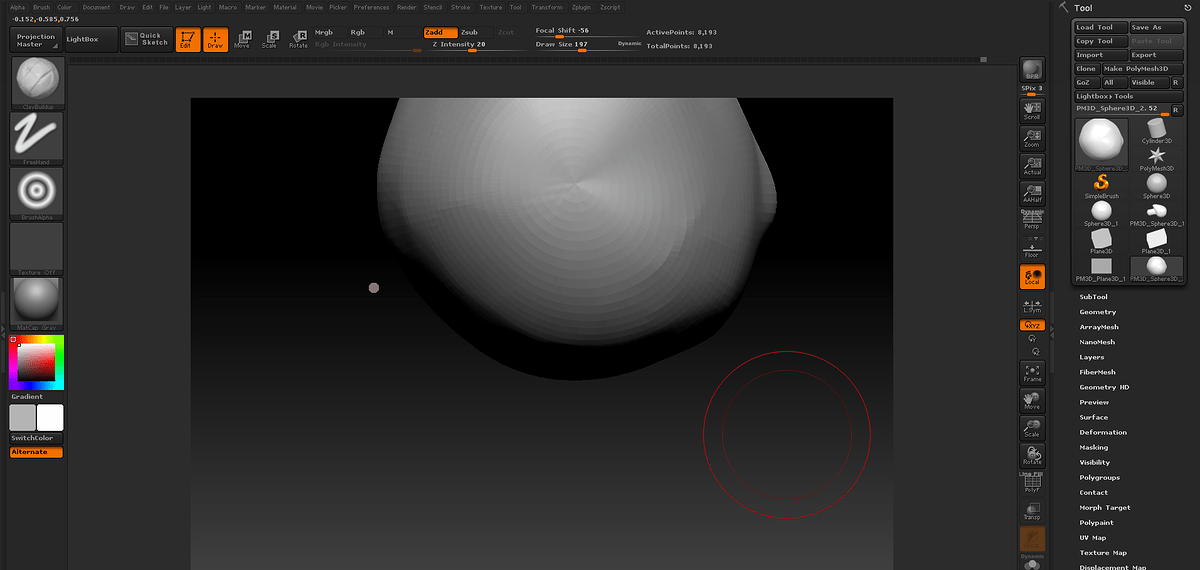The width and height of the screenshot is (1200, 570).
Task: Toggle XYZ rotation mode
Action: [1032, 326]
